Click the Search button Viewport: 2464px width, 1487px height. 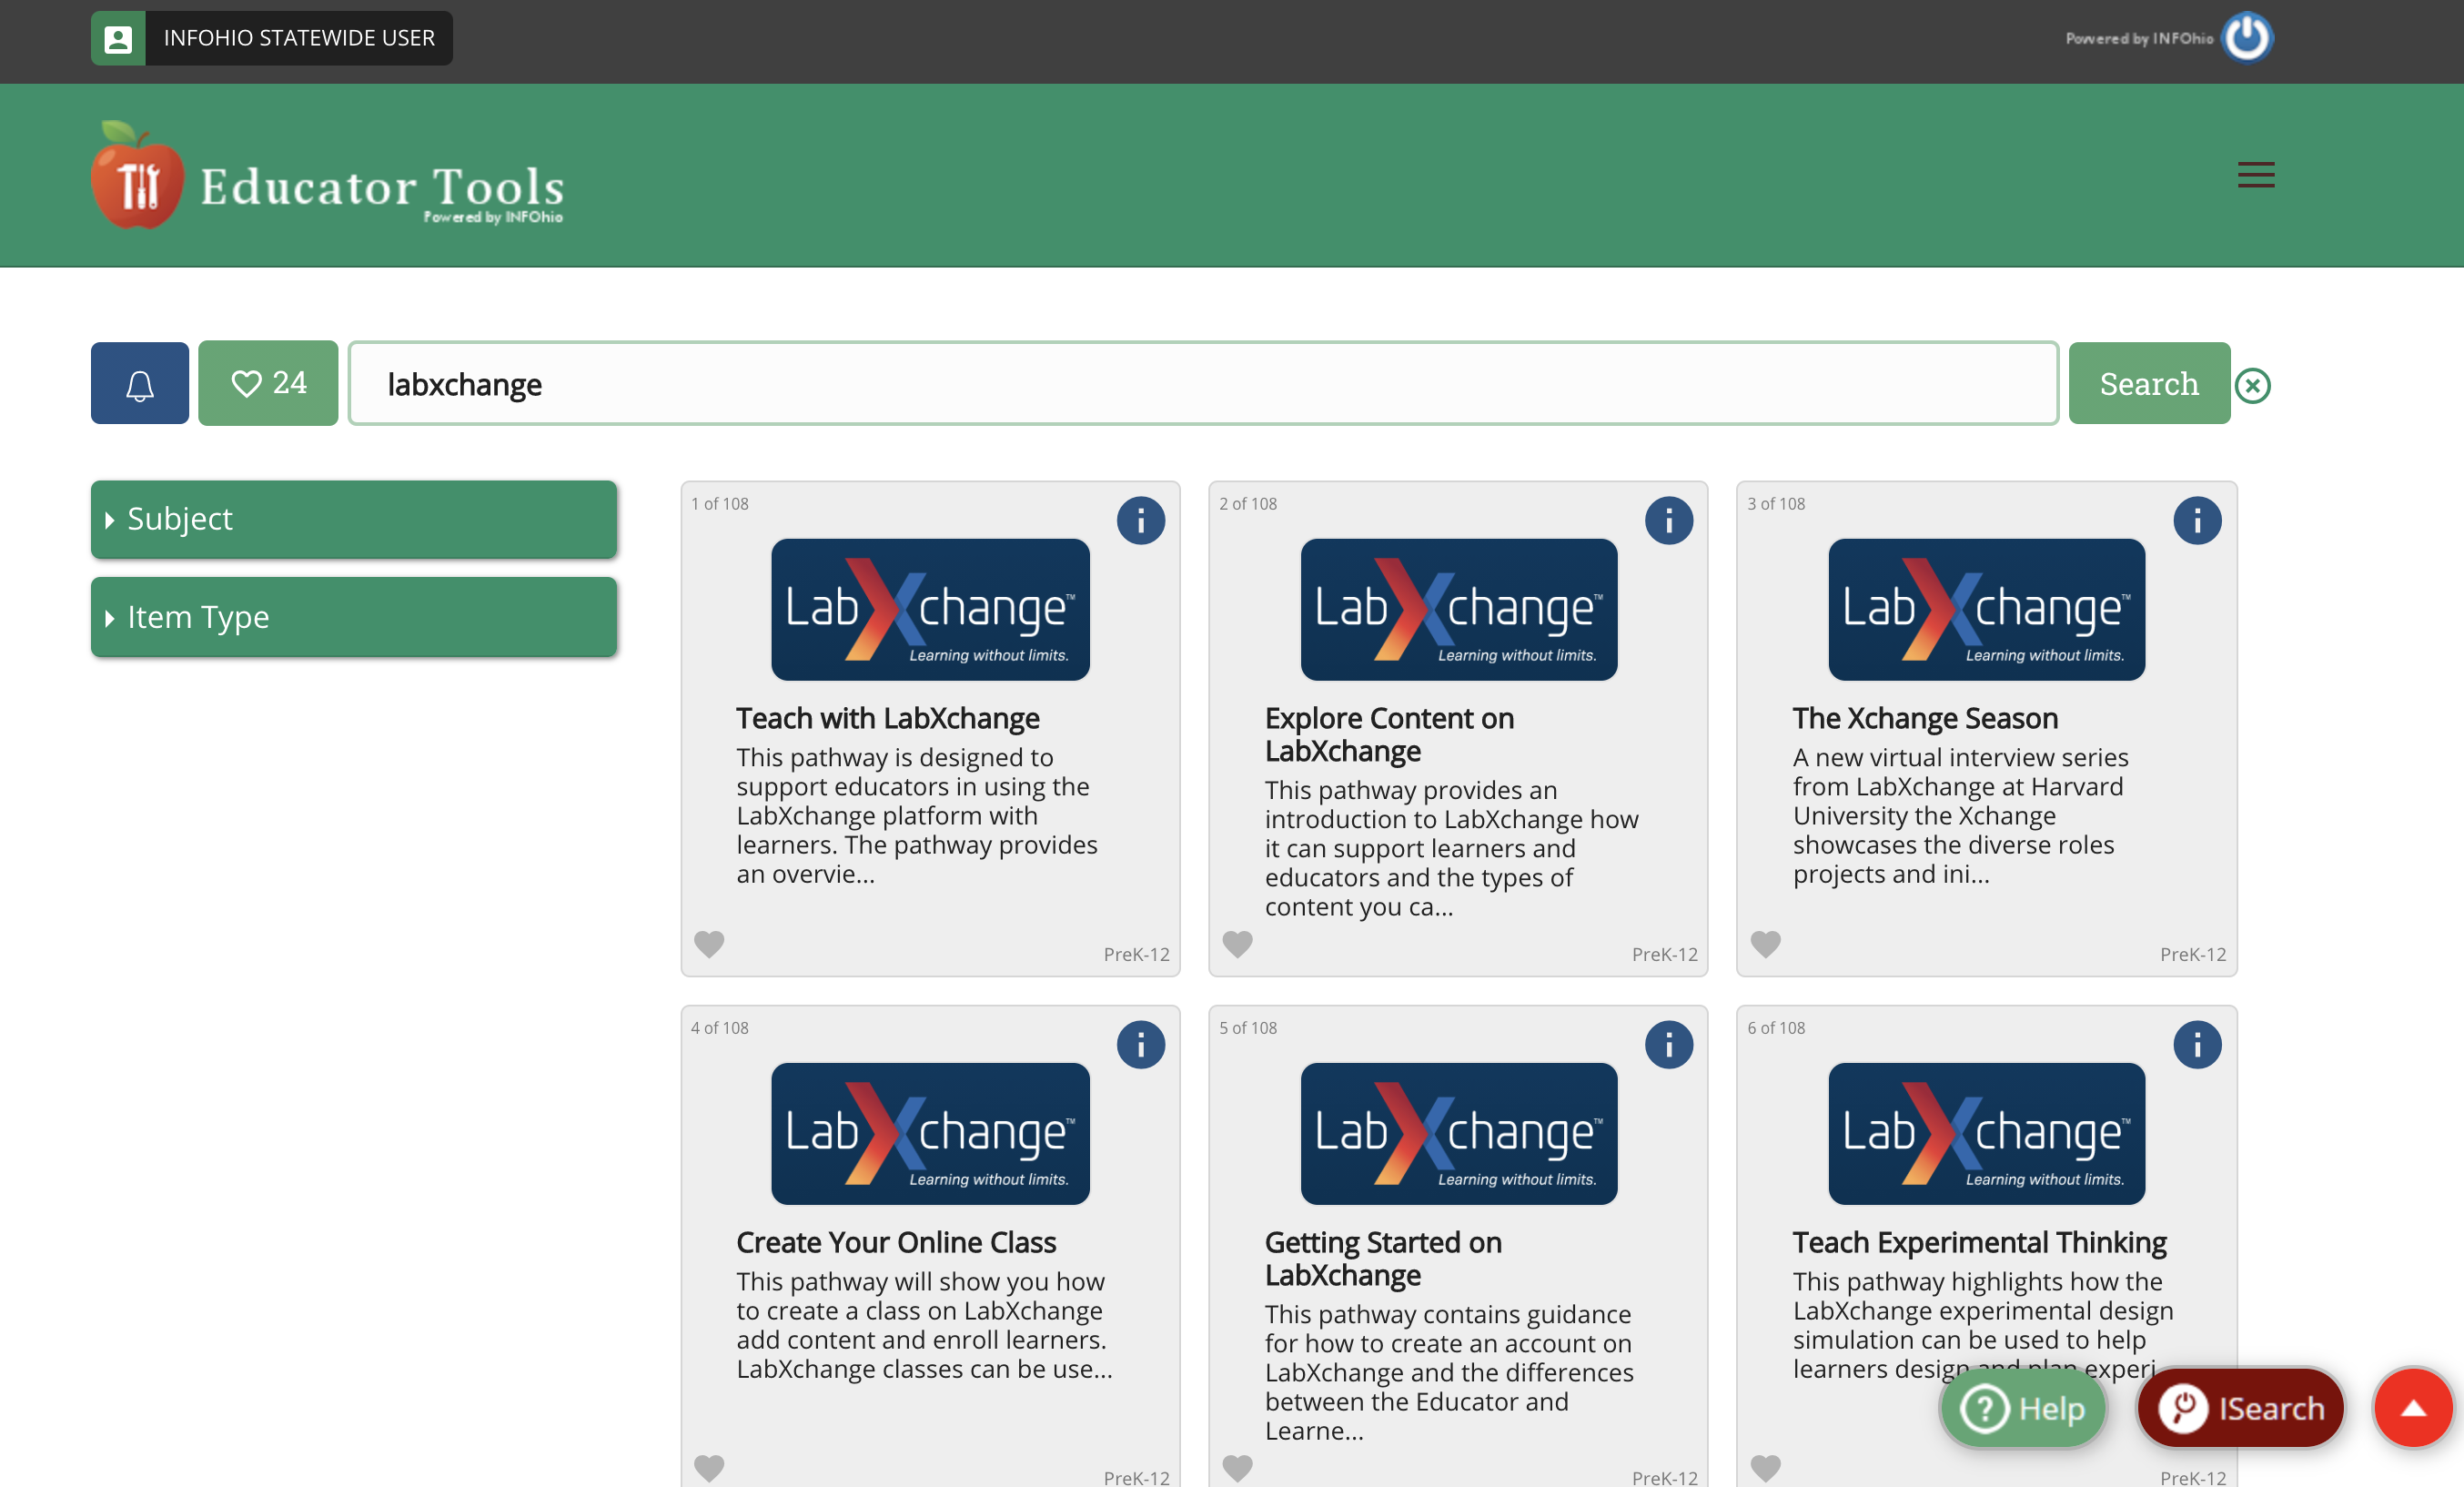coord(2148,383)
